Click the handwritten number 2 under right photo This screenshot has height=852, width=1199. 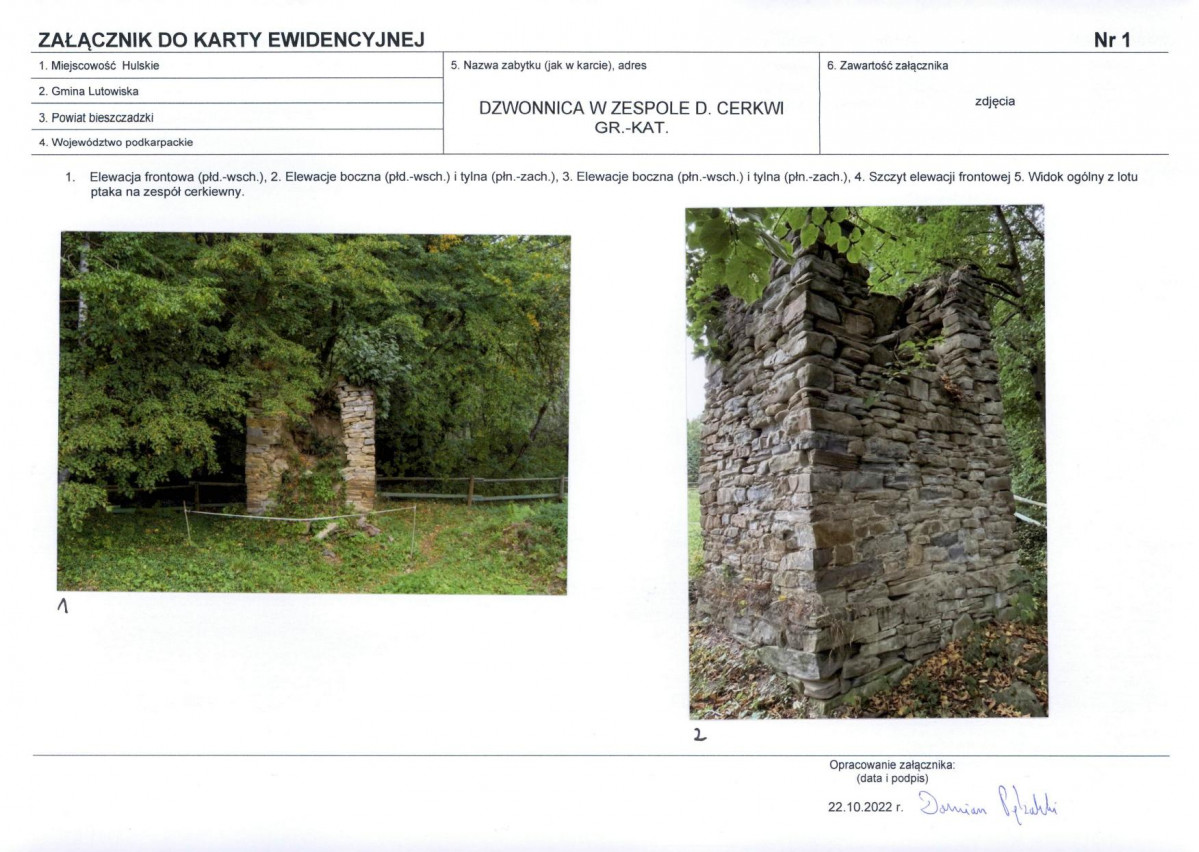[699, 735]
